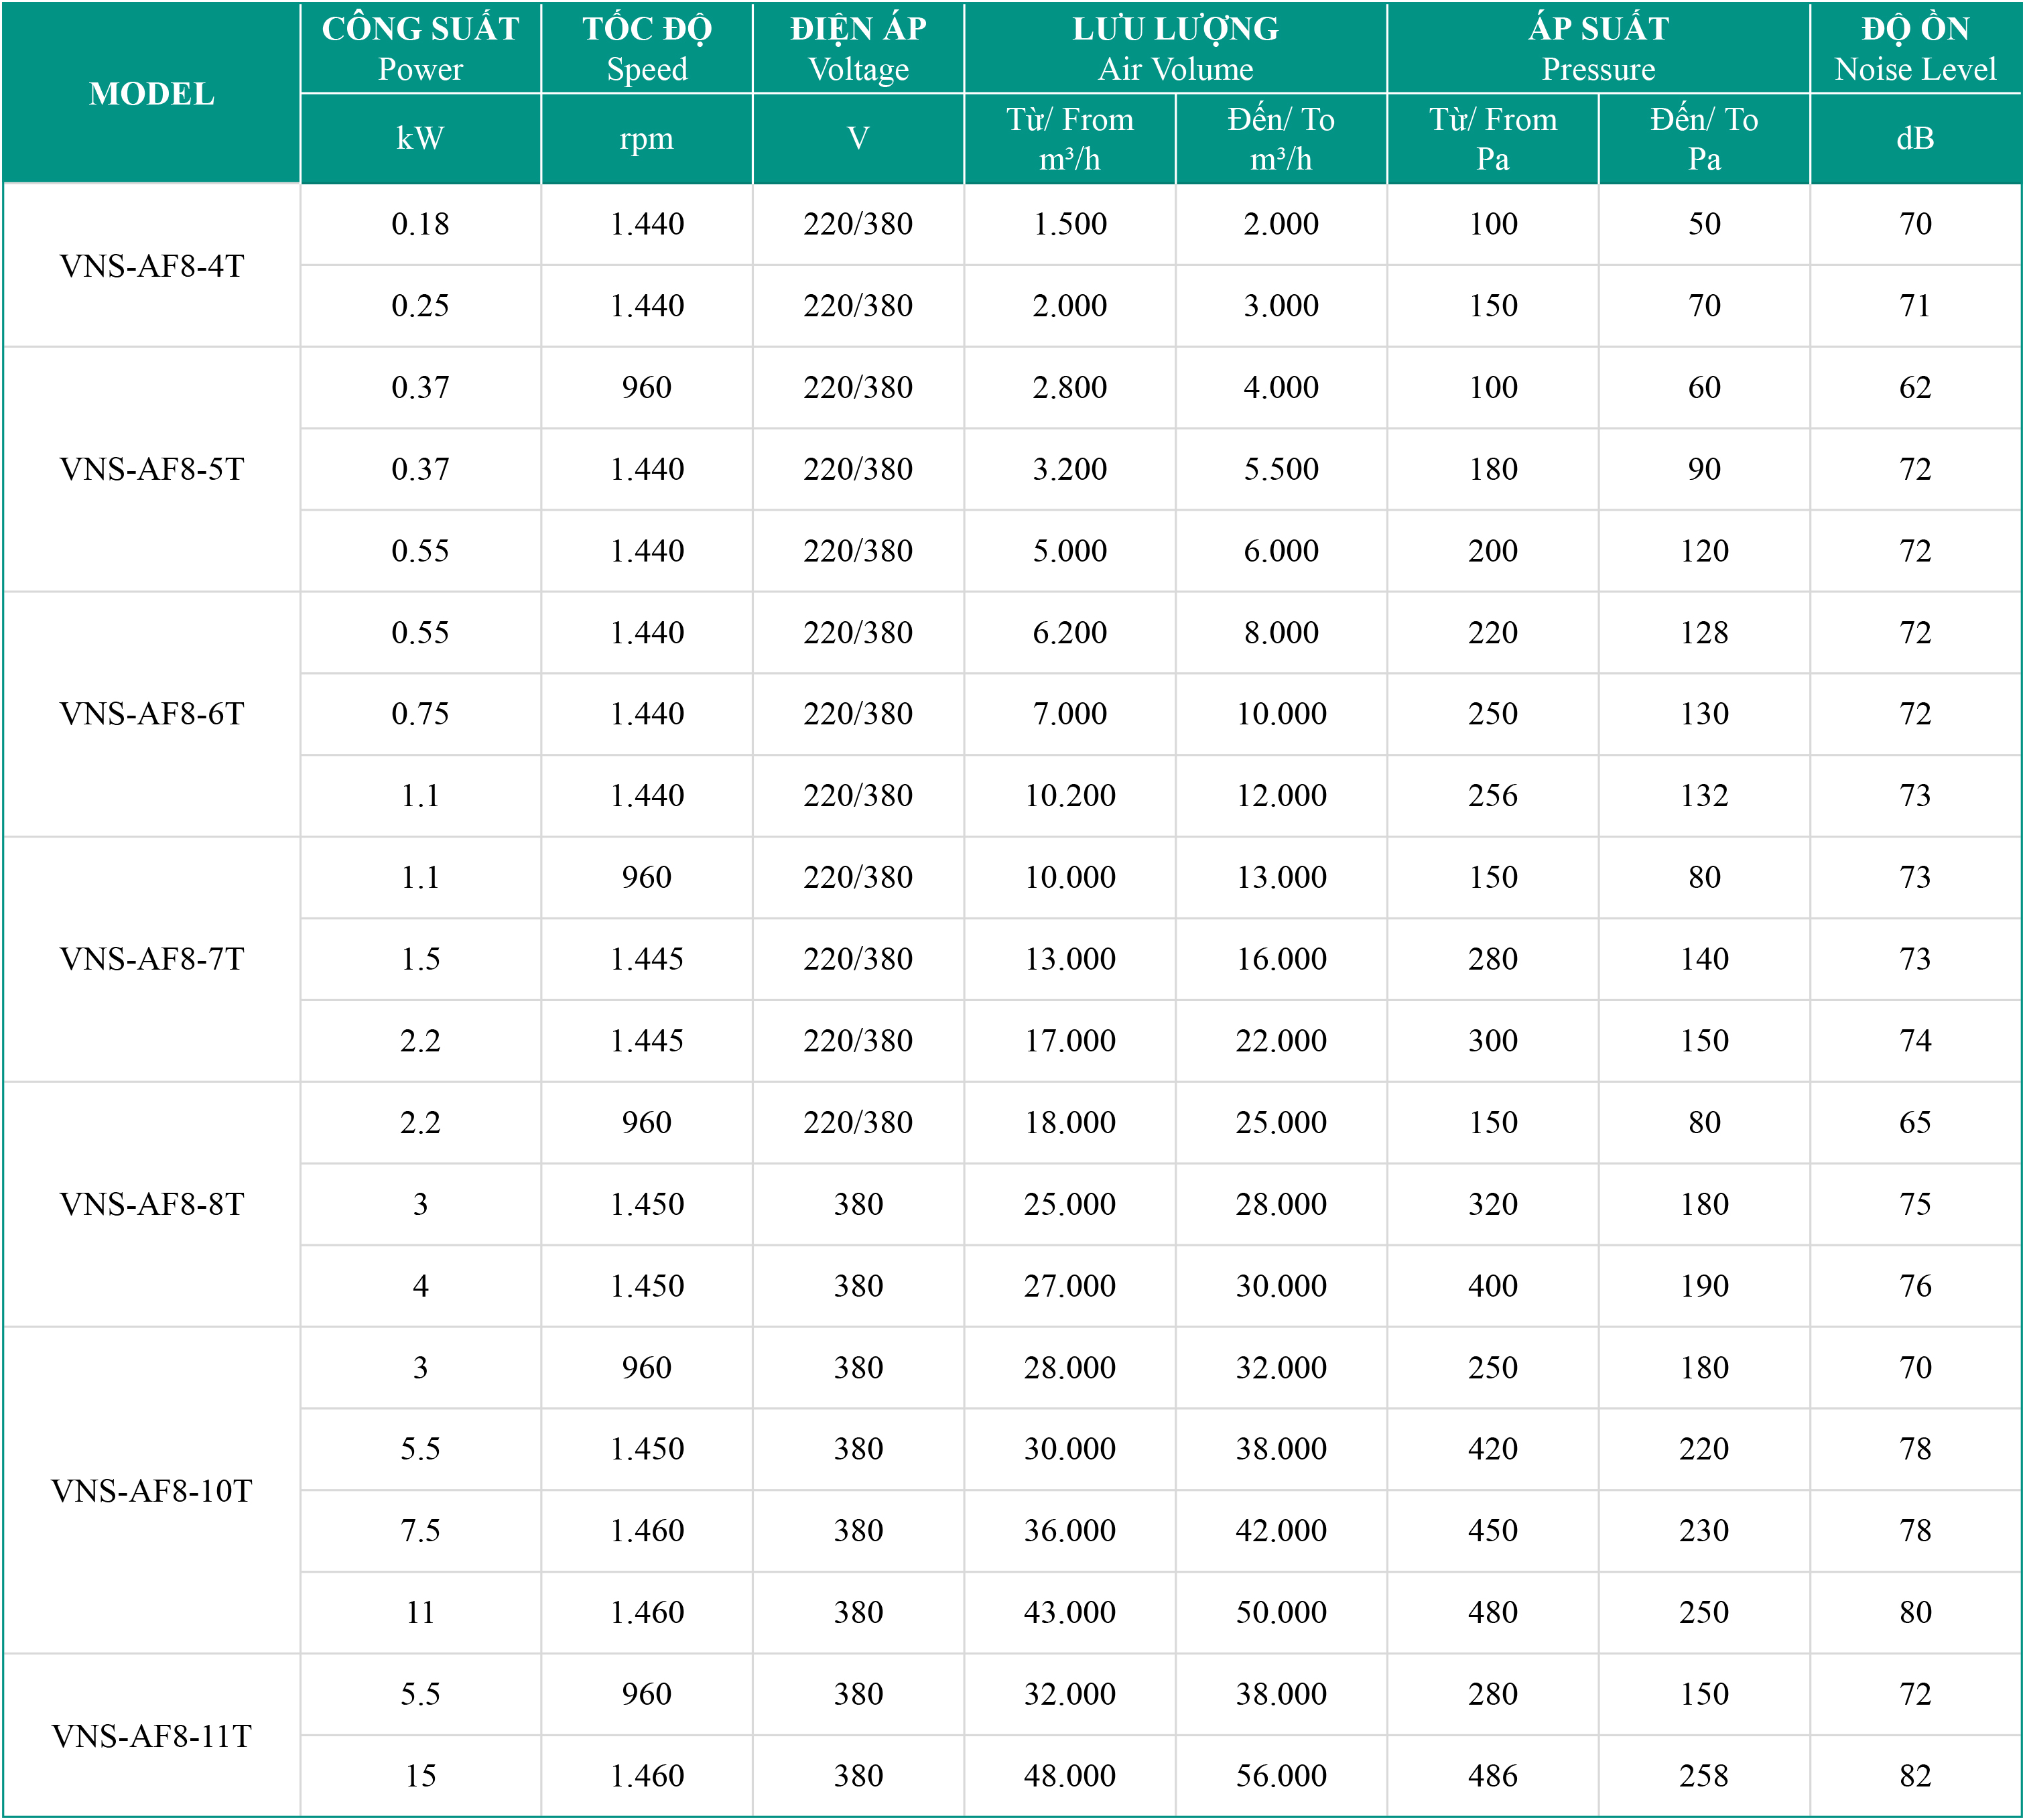Image resolution: width=2025 pixels, height=1820 pixels.
Task: Click the rpm unit header
Action: point(647,138)
